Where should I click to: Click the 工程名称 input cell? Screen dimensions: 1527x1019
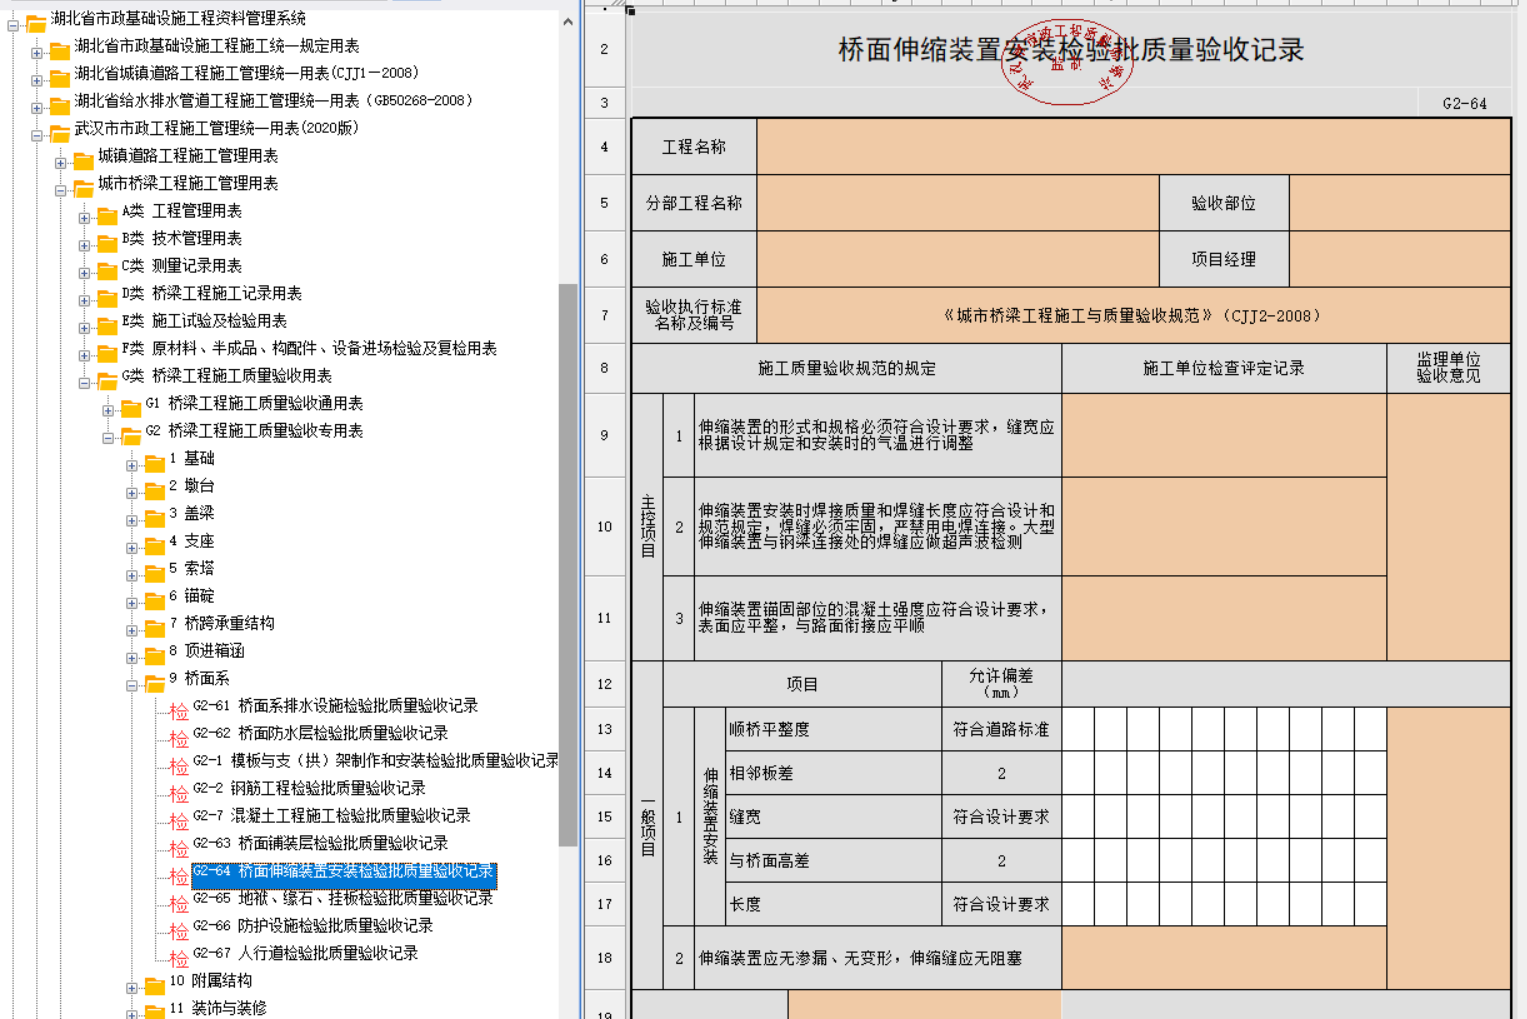(x=1133, y=147)
